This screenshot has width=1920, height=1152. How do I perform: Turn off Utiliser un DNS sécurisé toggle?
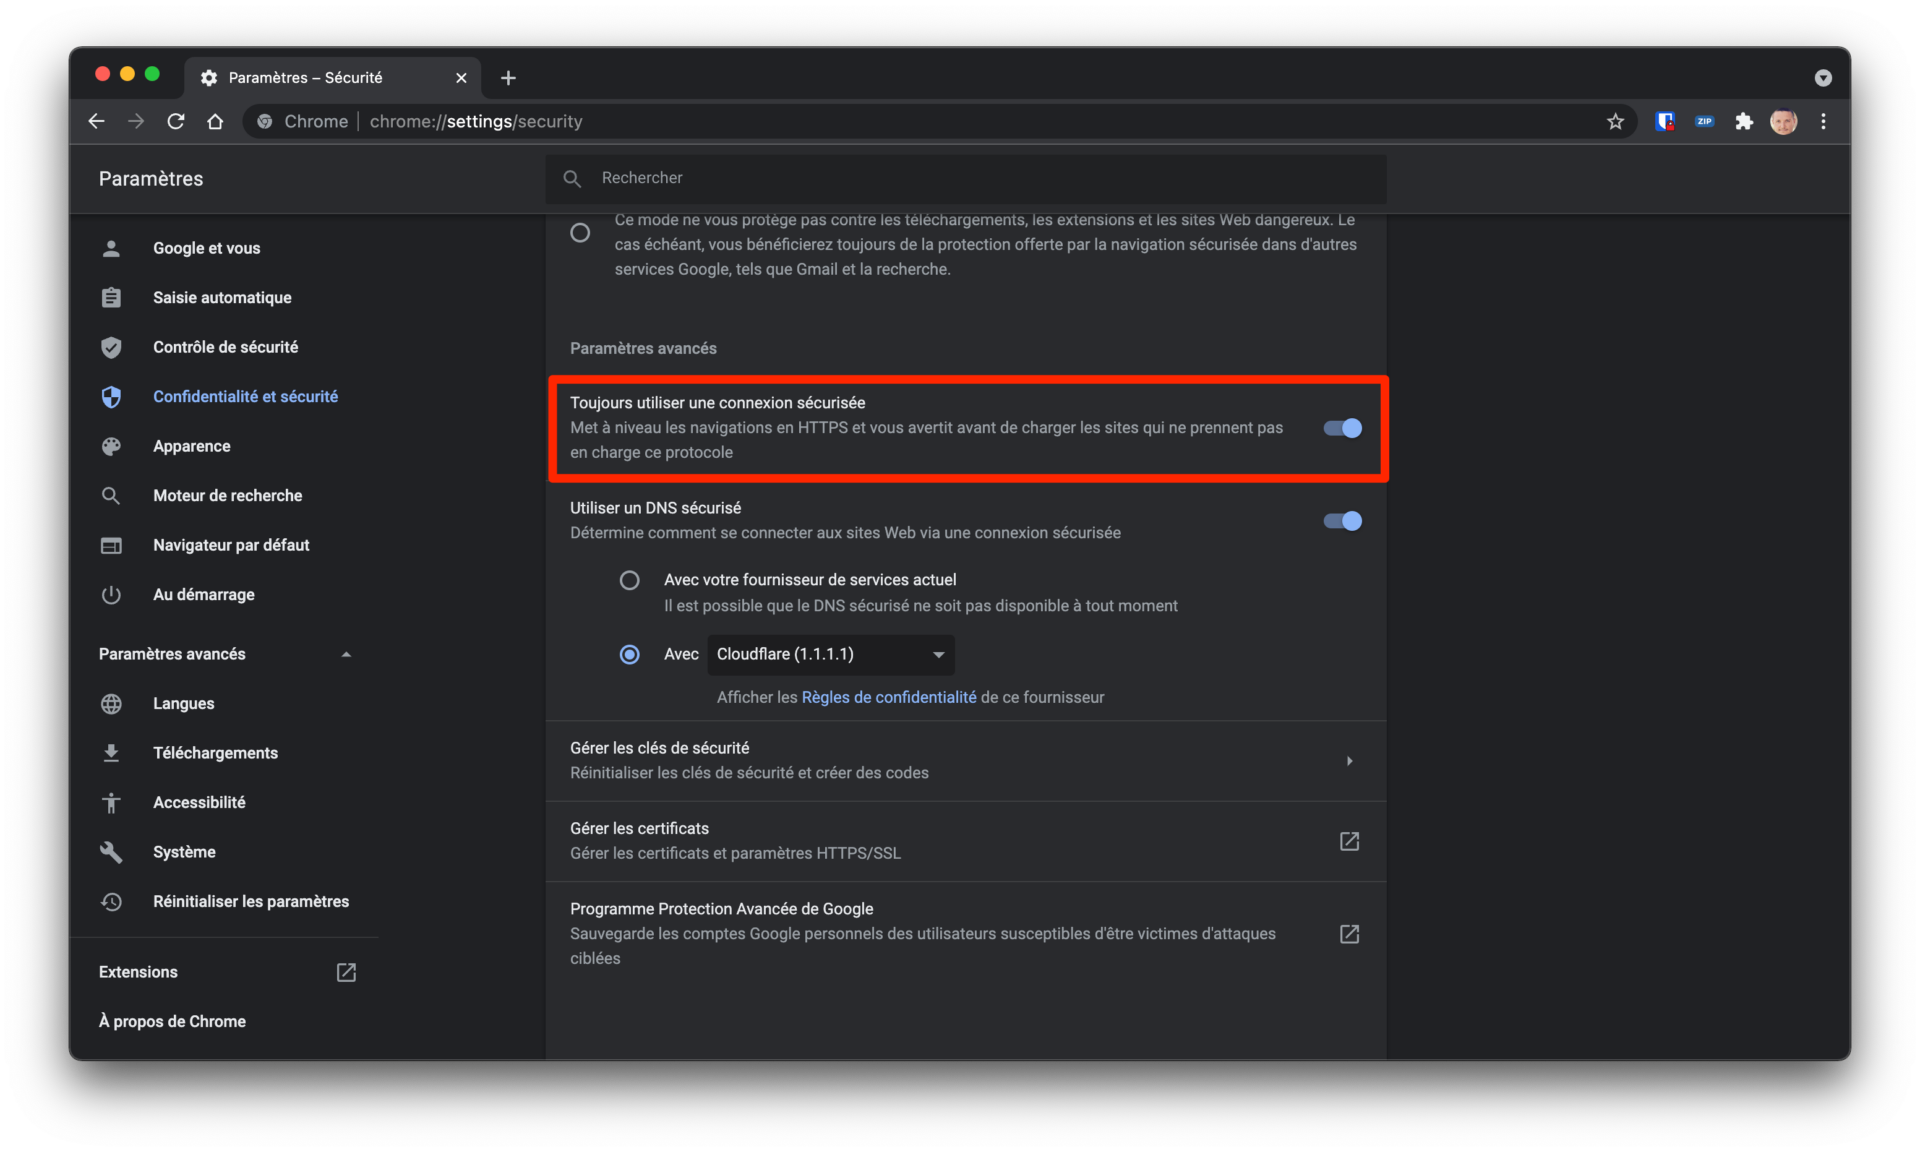(x=1342, y=521)
